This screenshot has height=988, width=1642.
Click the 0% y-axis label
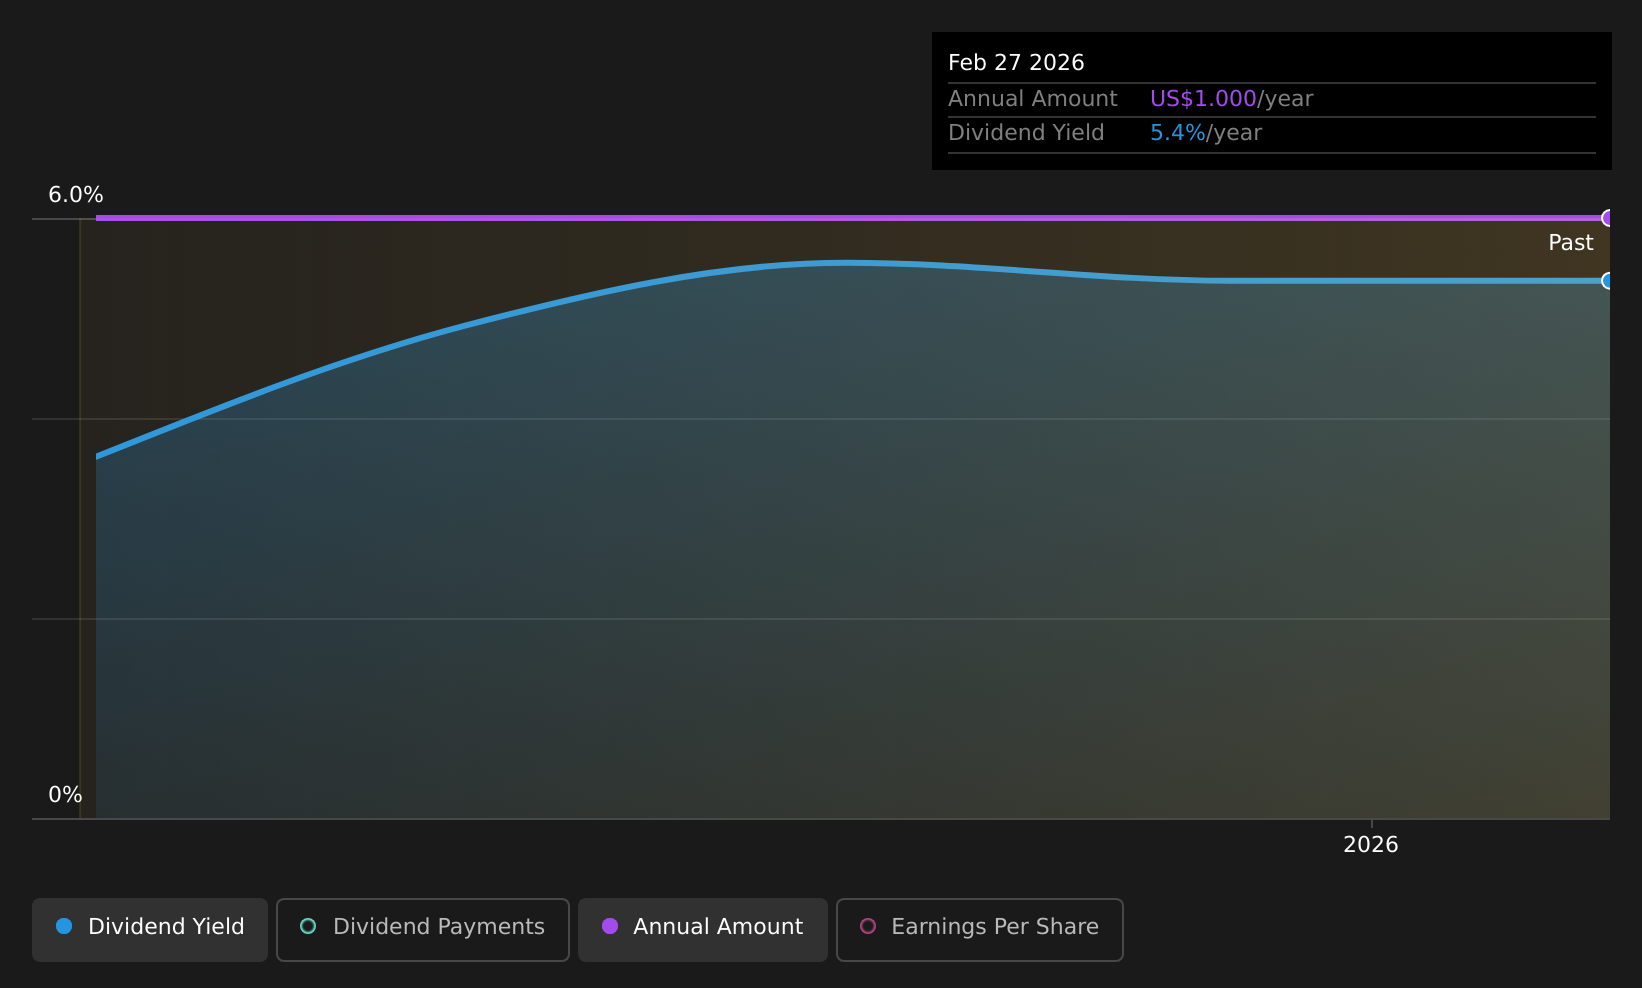pyautogui.click(x=65, y=795)
